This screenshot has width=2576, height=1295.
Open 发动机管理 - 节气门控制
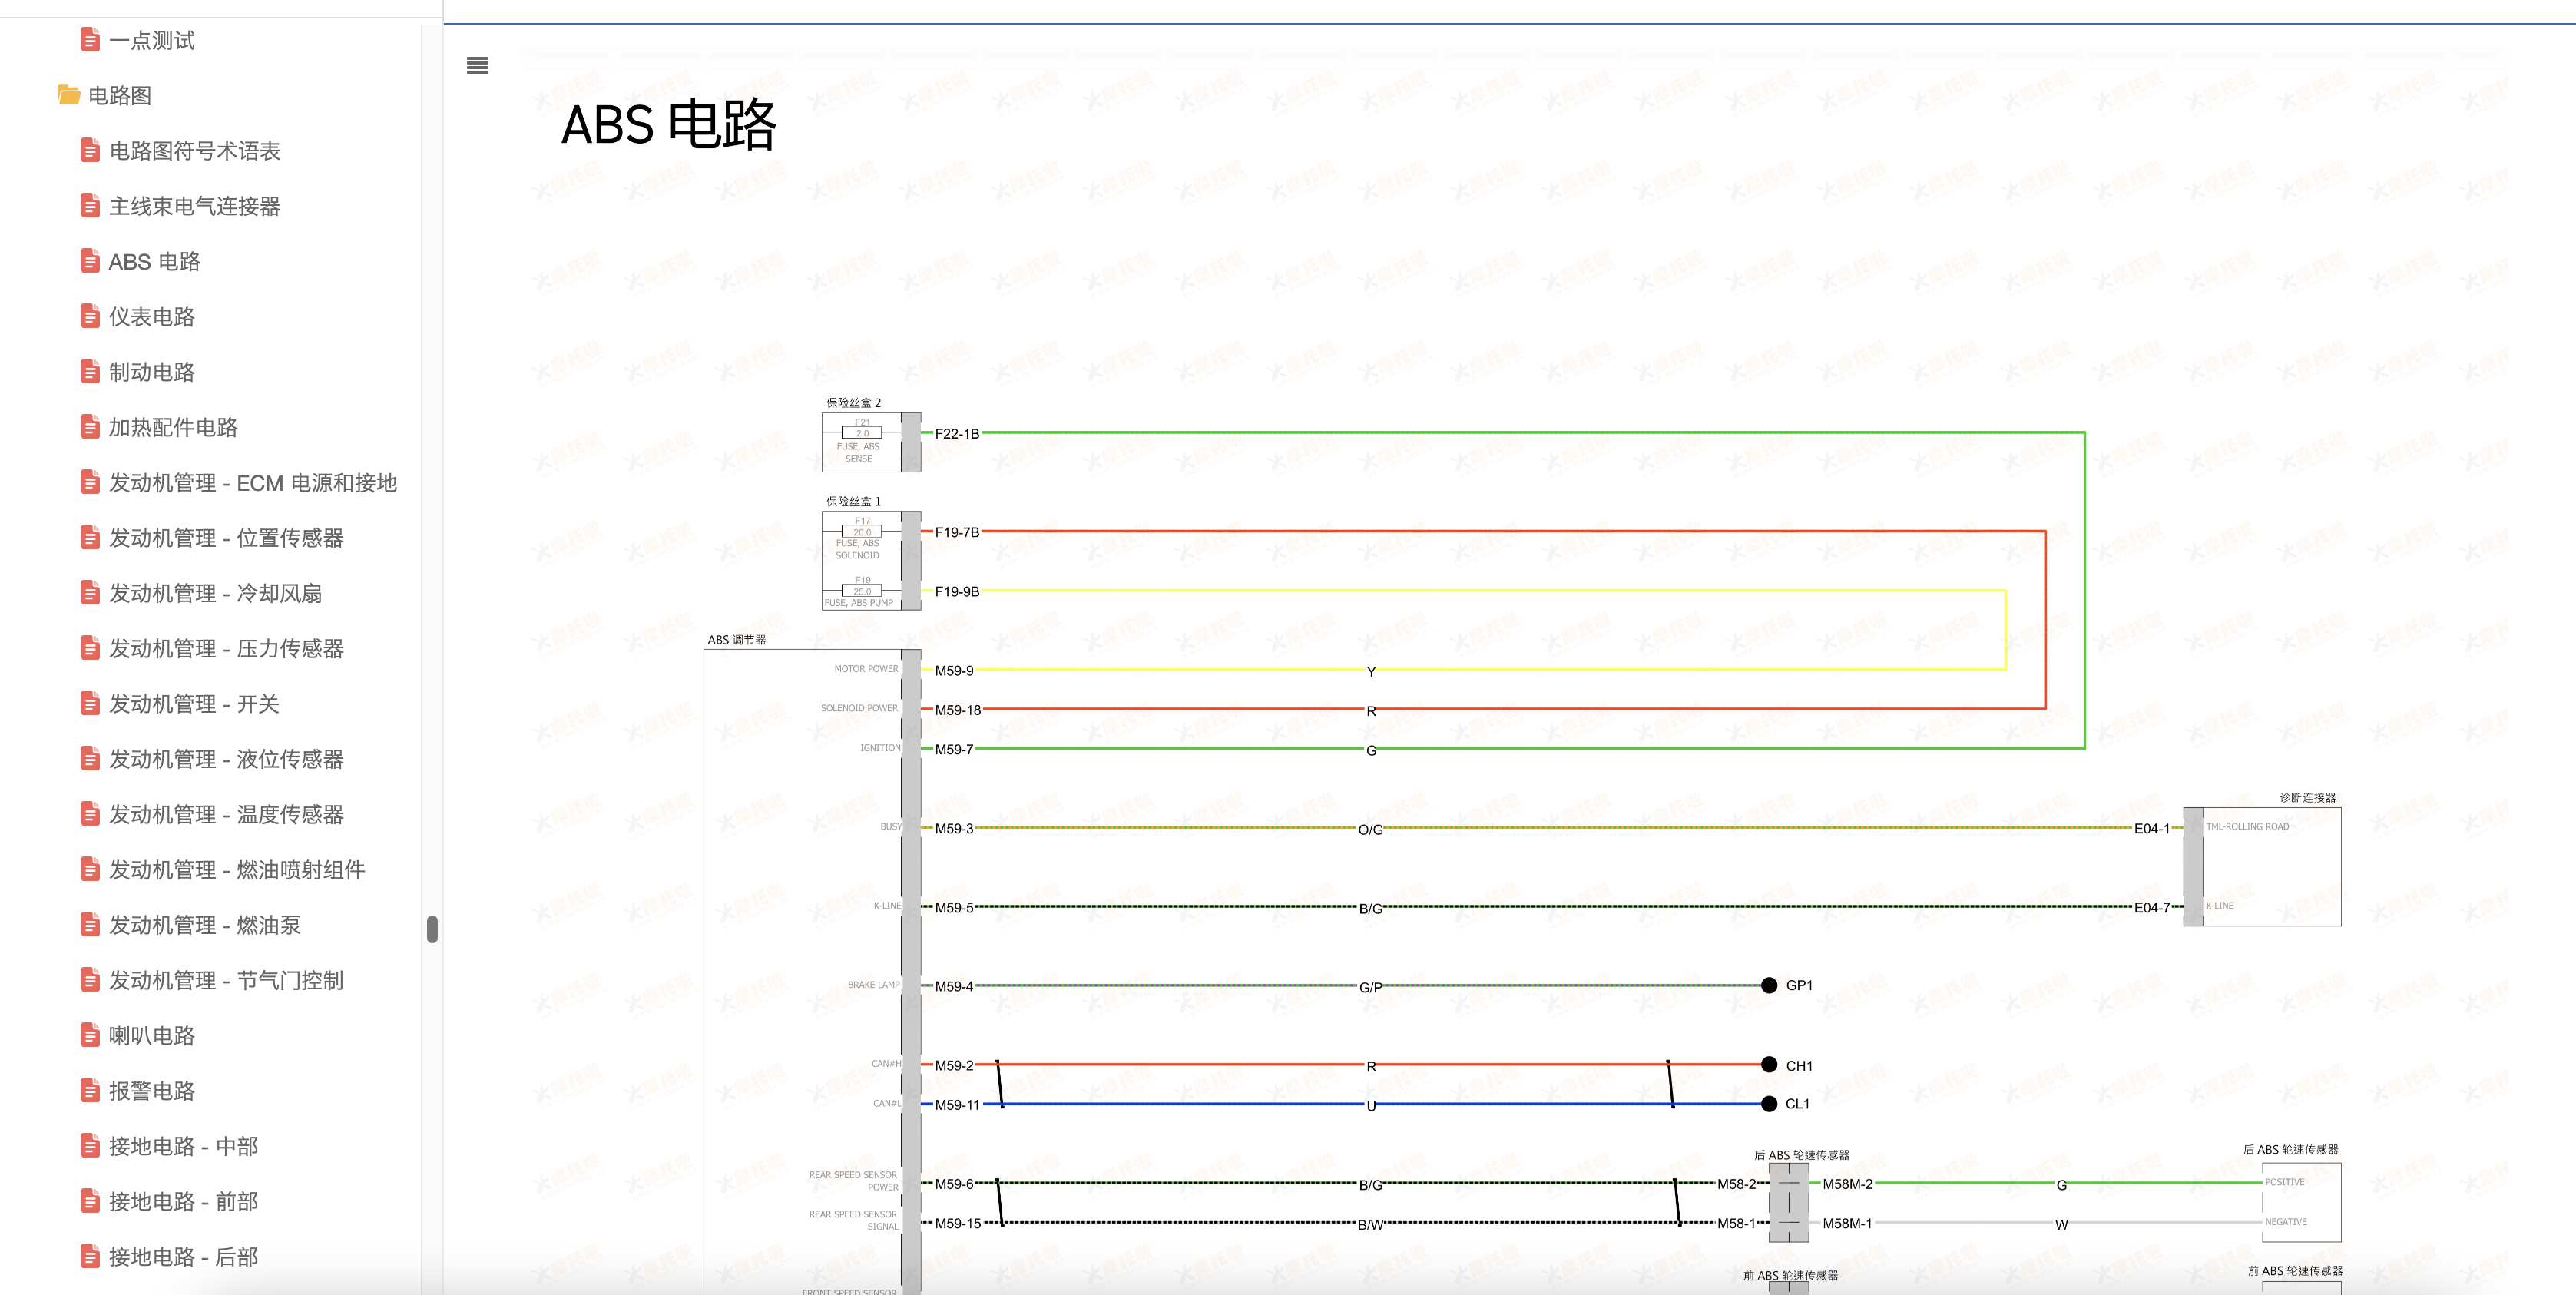(226, 980)
